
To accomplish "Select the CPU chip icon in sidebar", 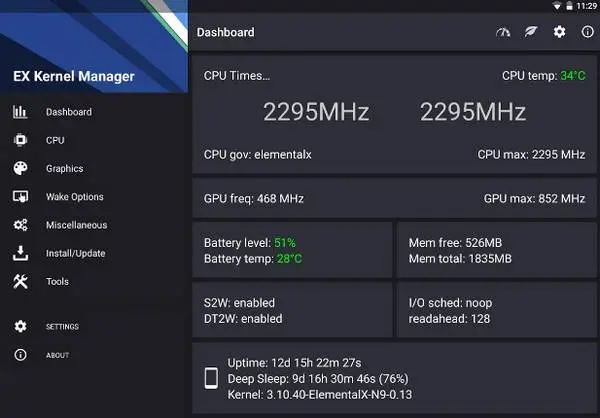I will [x=20, y=140].
